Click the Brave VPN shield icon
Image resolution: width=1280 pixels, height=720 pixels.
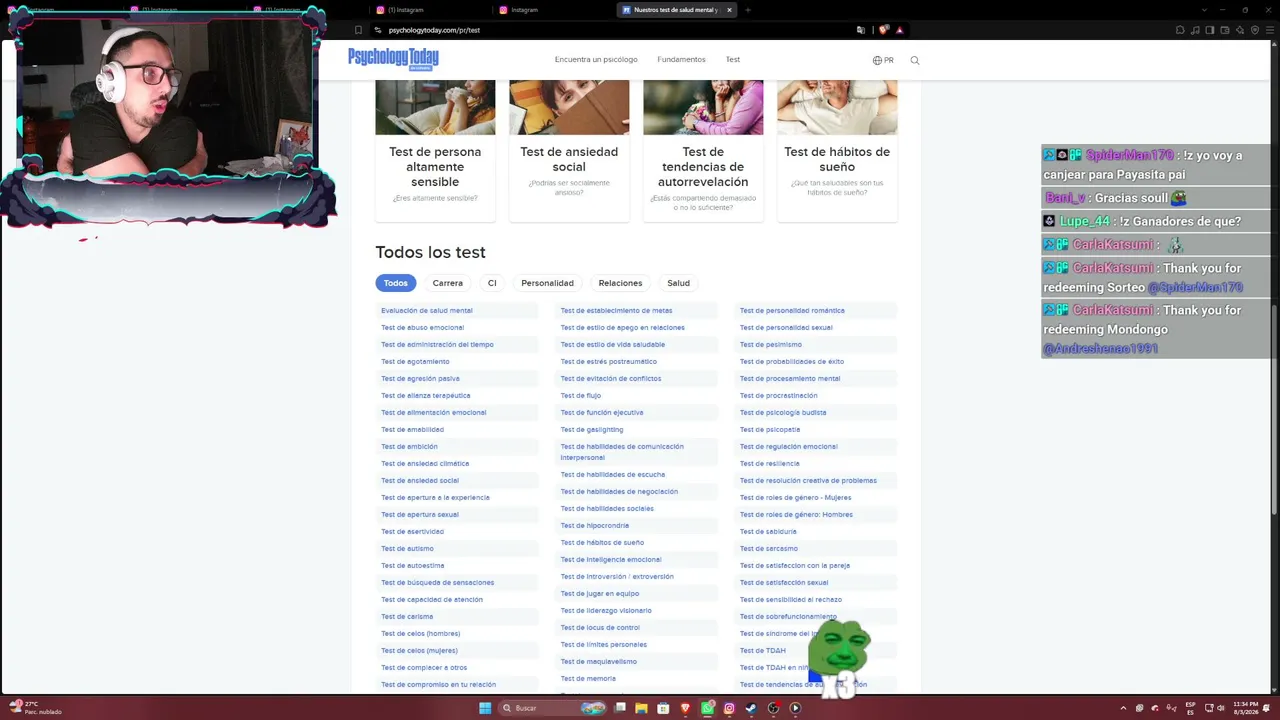pyautogui.click(x=1255, y=30)
